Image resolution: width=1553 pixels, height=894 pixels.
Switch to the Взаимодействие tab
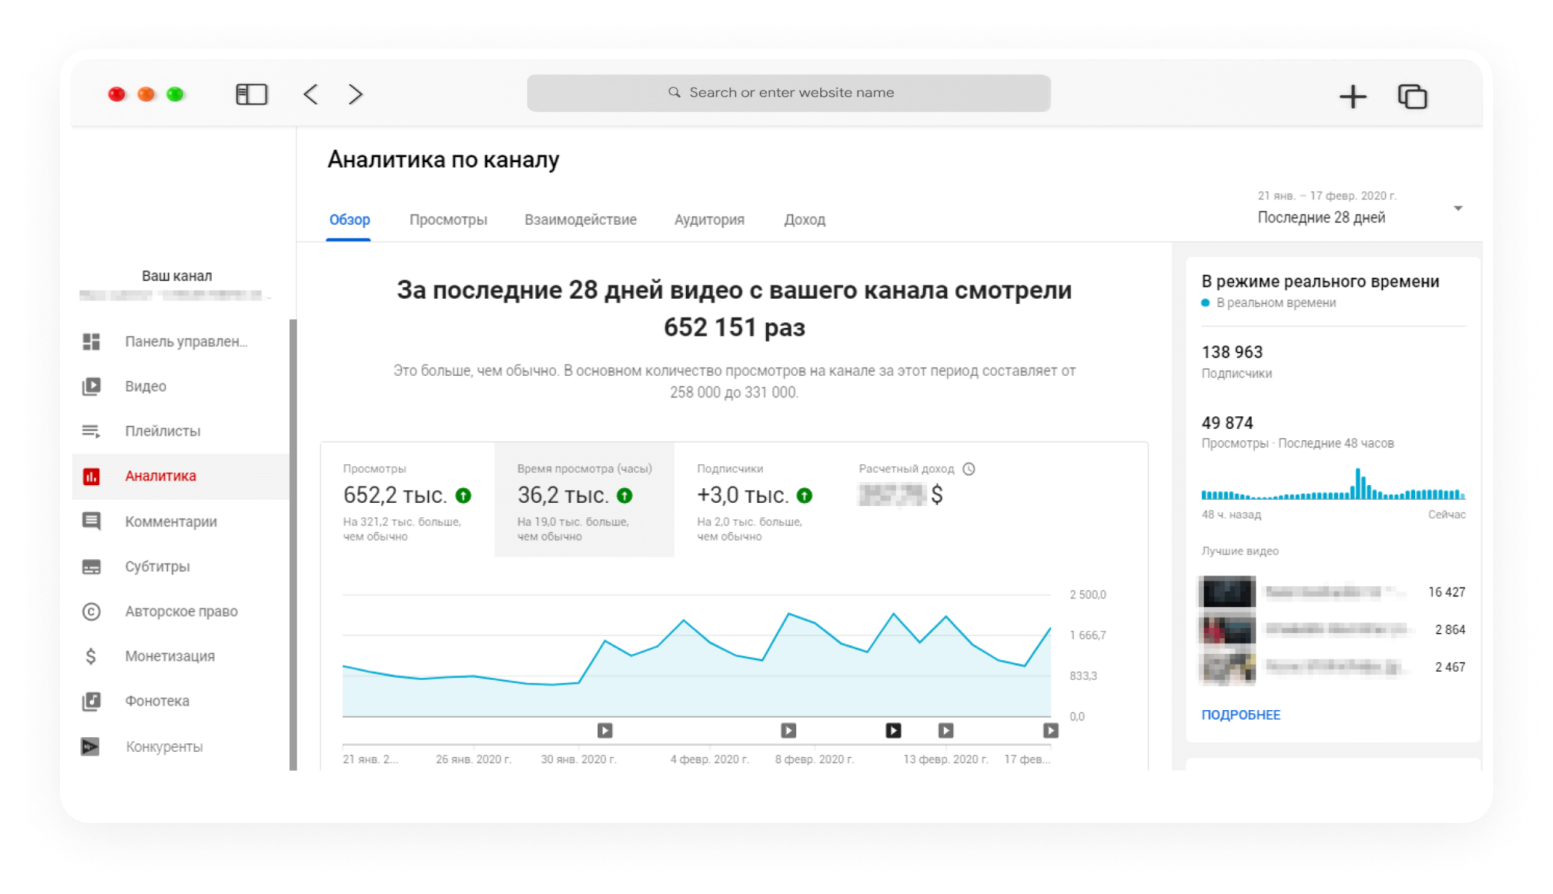[581, 220]
